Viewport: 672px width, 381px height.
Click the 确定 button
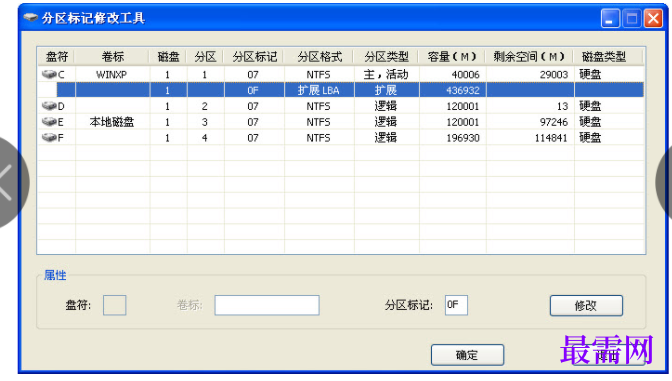(x=467, y=355)
